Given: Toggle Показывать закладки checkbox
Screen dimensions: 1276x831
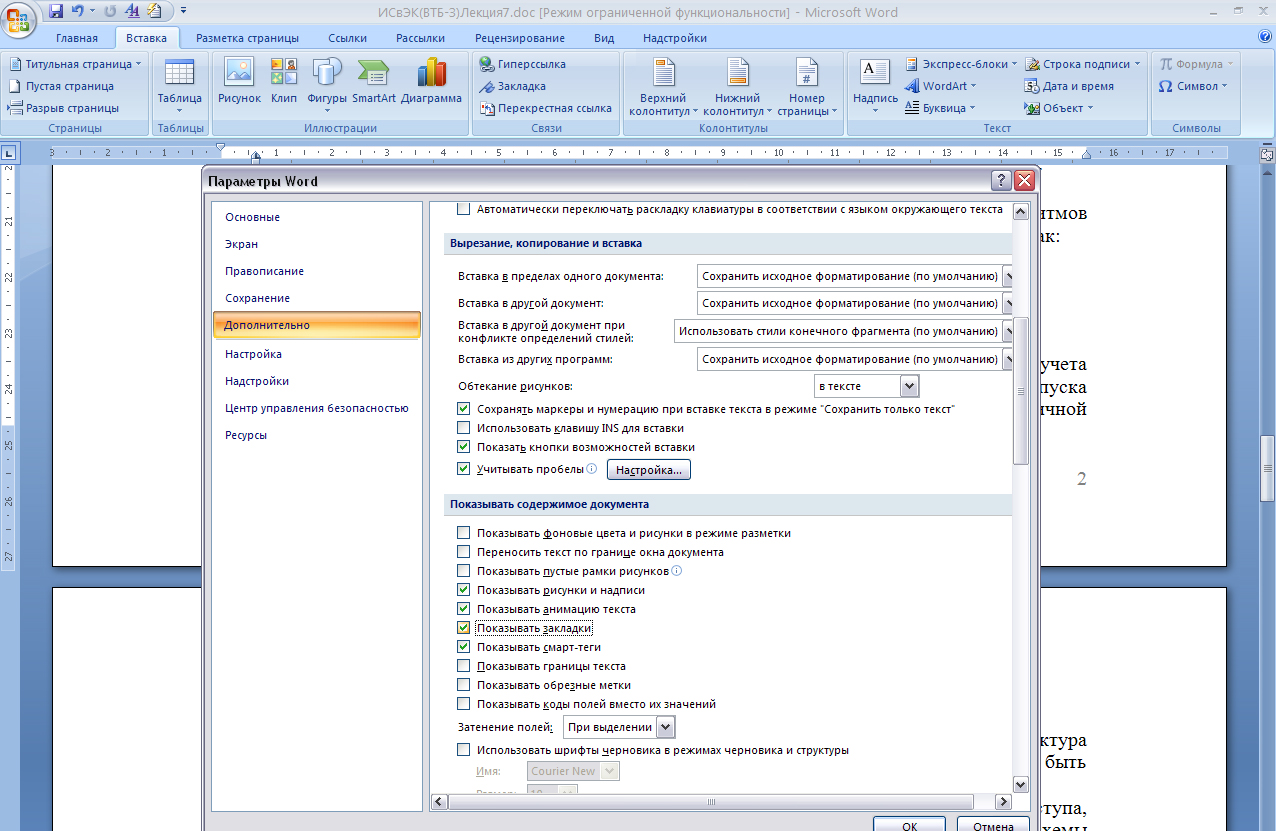Looking at the screenshot, I should (x=463, y=628).
